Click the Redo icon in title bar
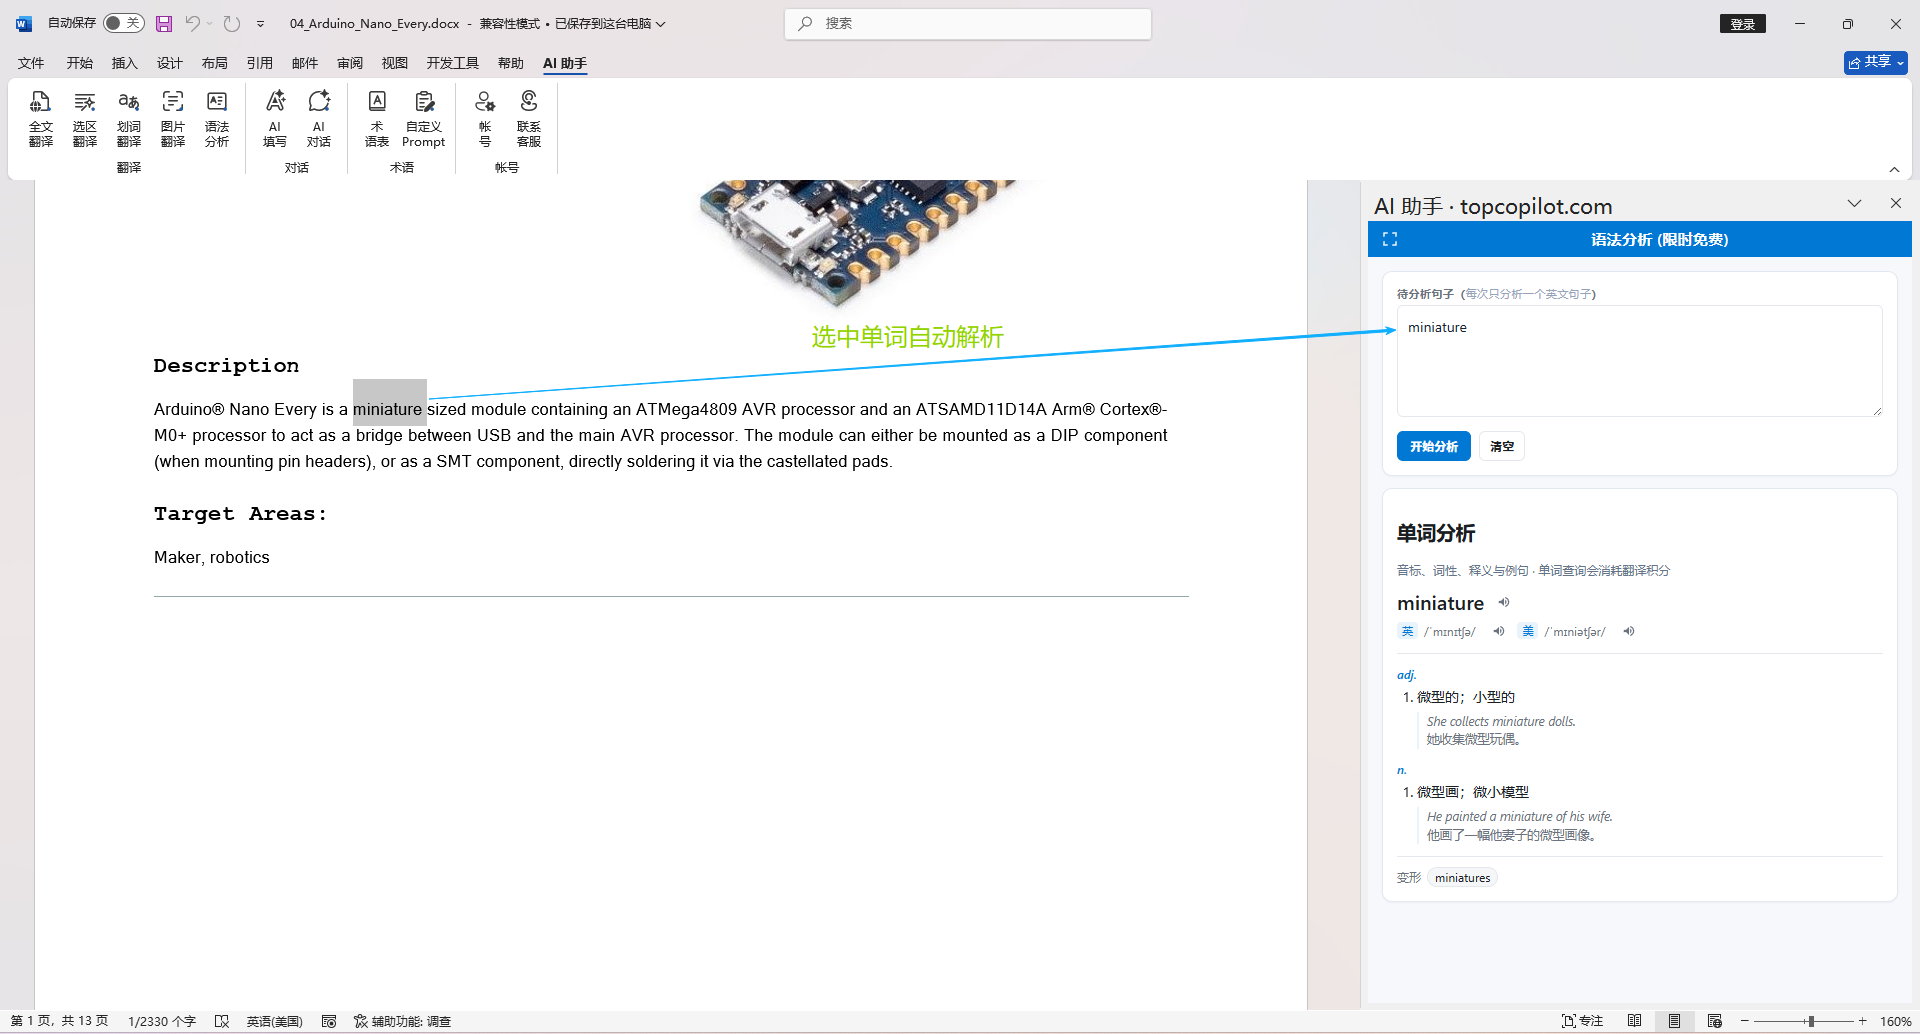Viewport: 1920px width, 1034px height. point(232,23)
